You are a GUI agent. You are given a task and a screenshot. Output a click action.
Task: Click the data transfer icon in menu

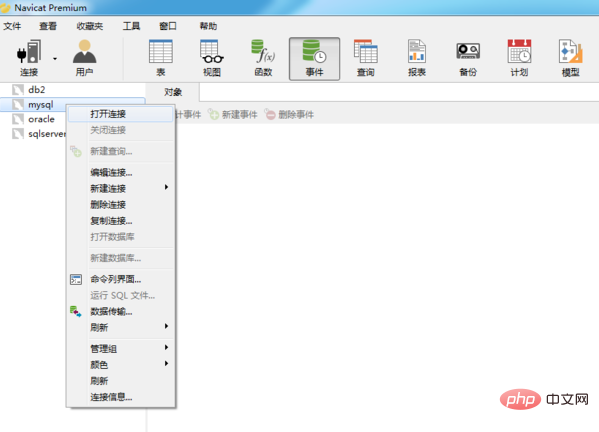point(76,311)
